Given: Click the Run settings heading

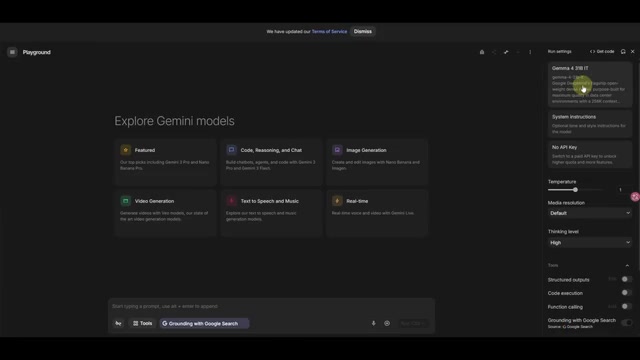Looking at the screenshot, I should 560,51.
